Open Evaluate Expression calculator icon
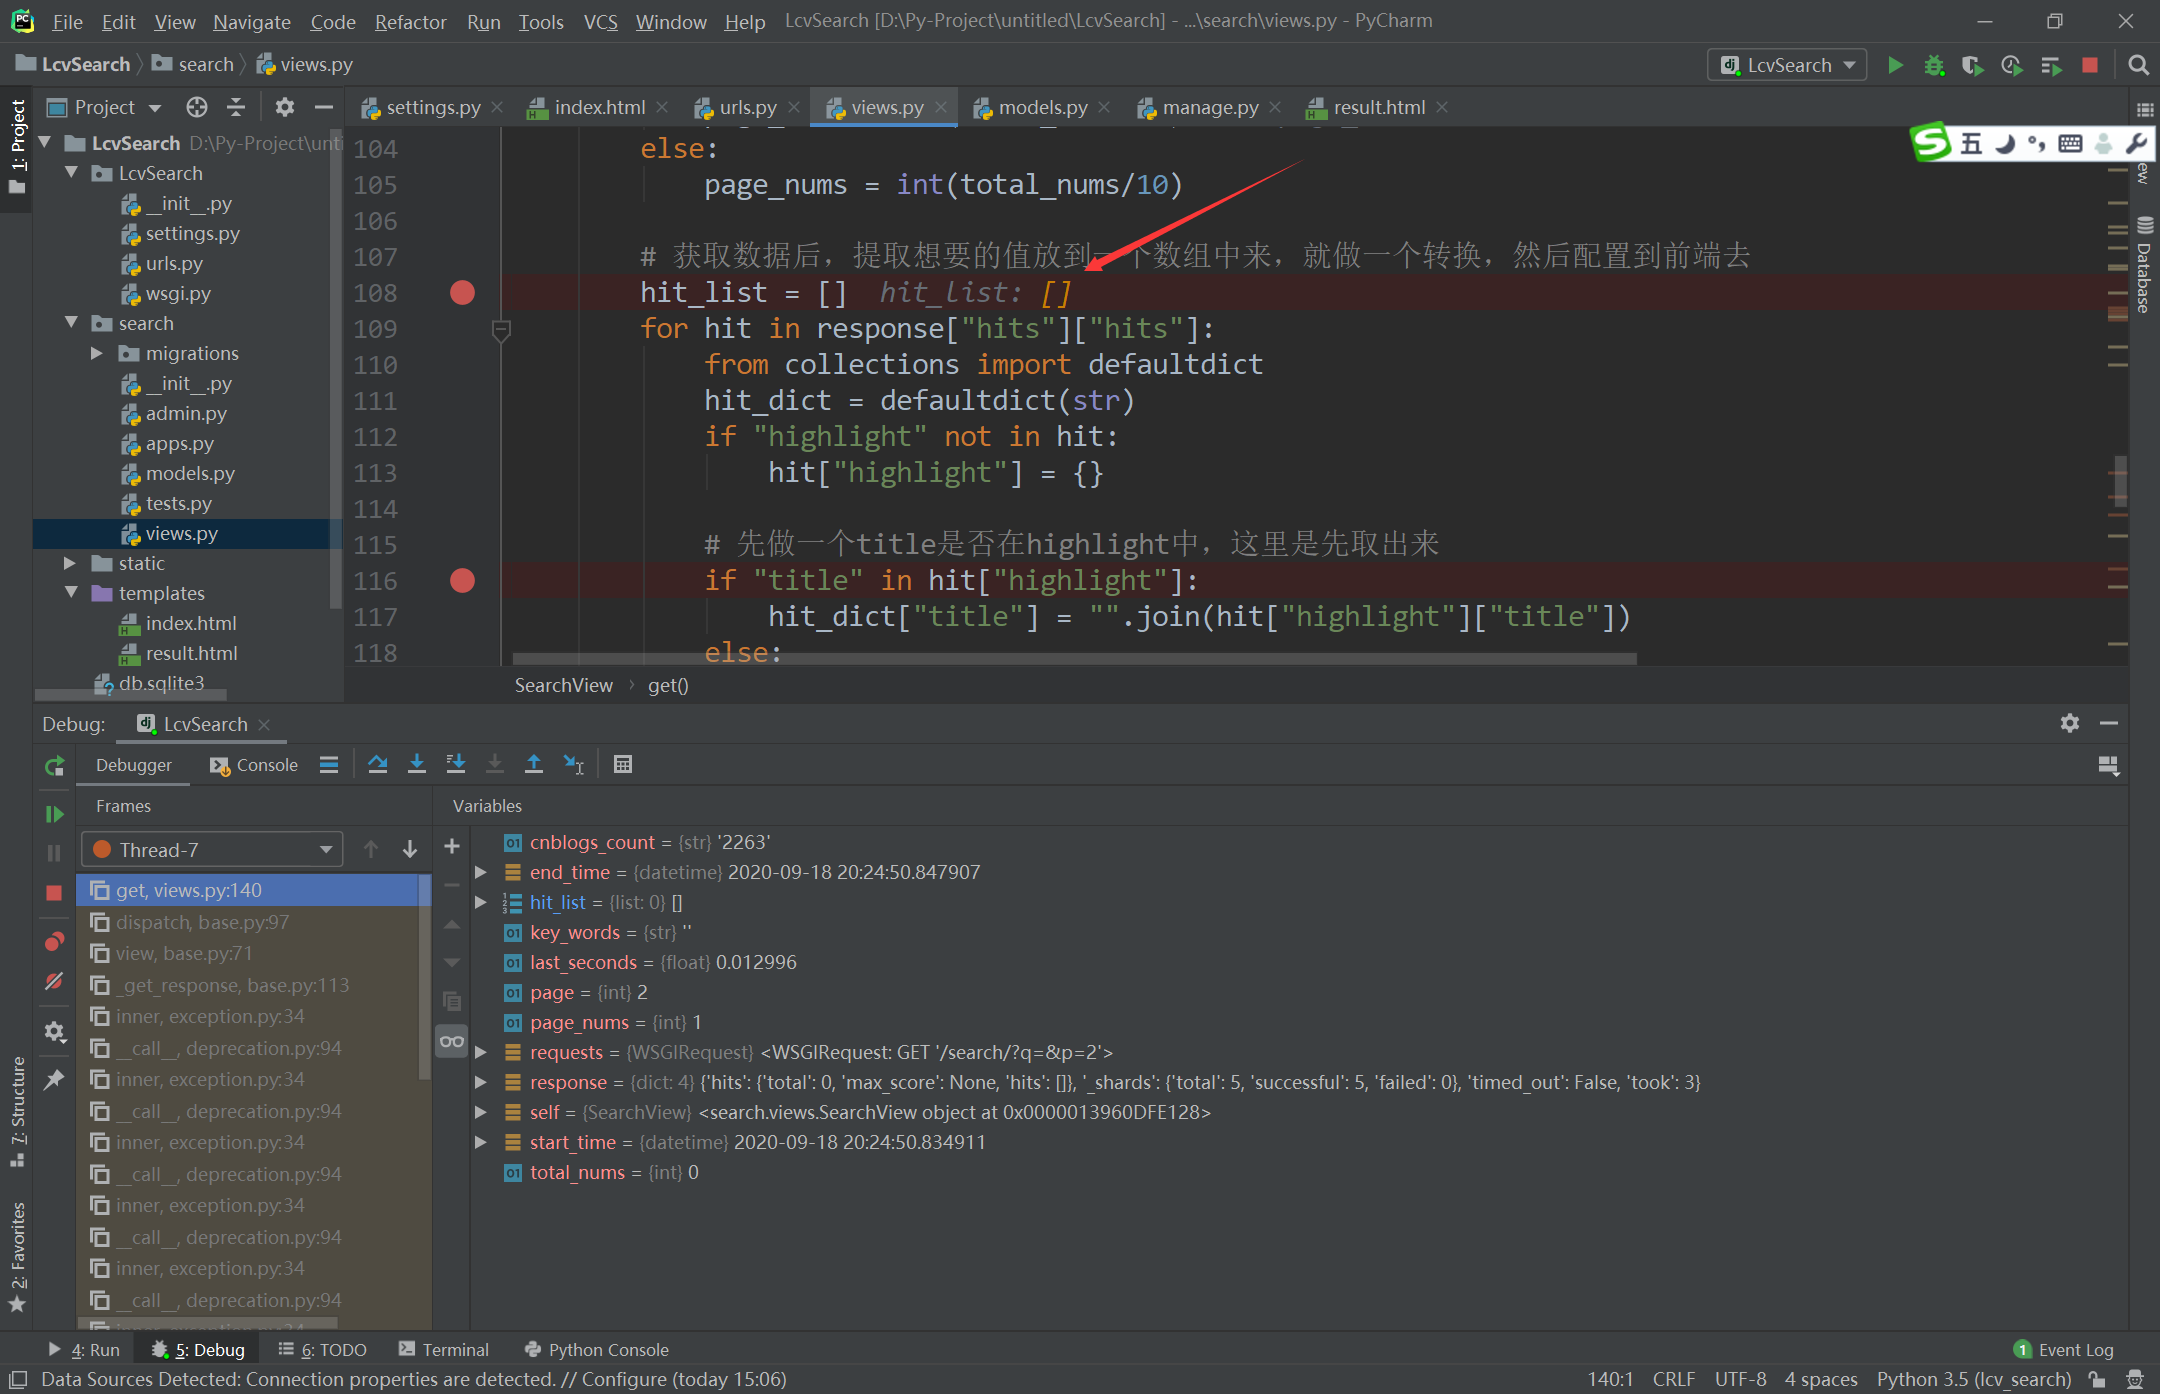 [623, 764]
